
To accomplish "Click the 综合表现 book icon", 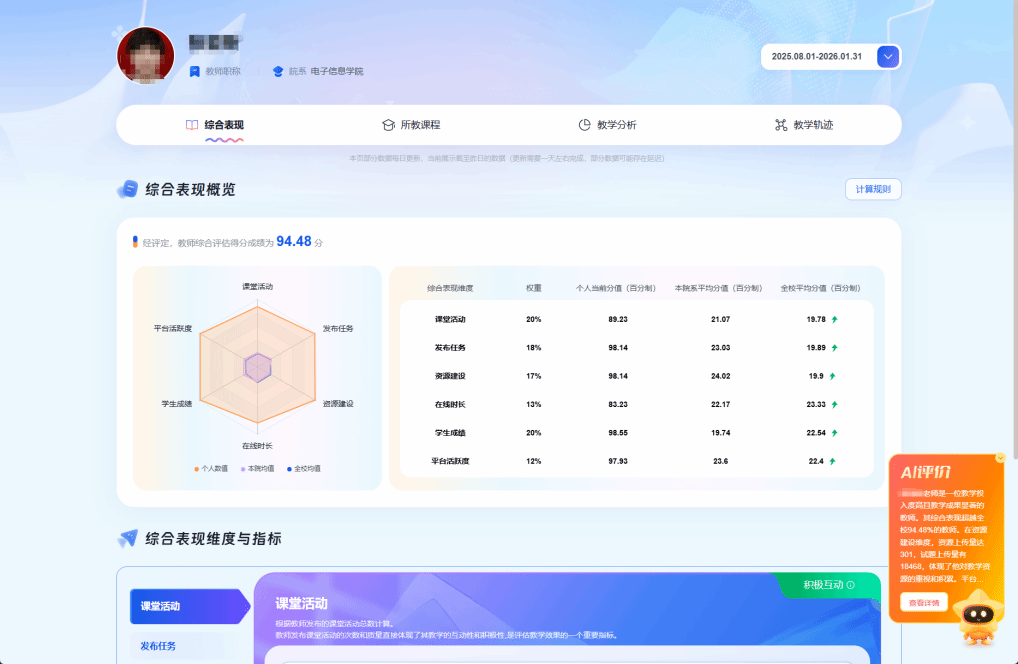I will (x=191, y=125).
